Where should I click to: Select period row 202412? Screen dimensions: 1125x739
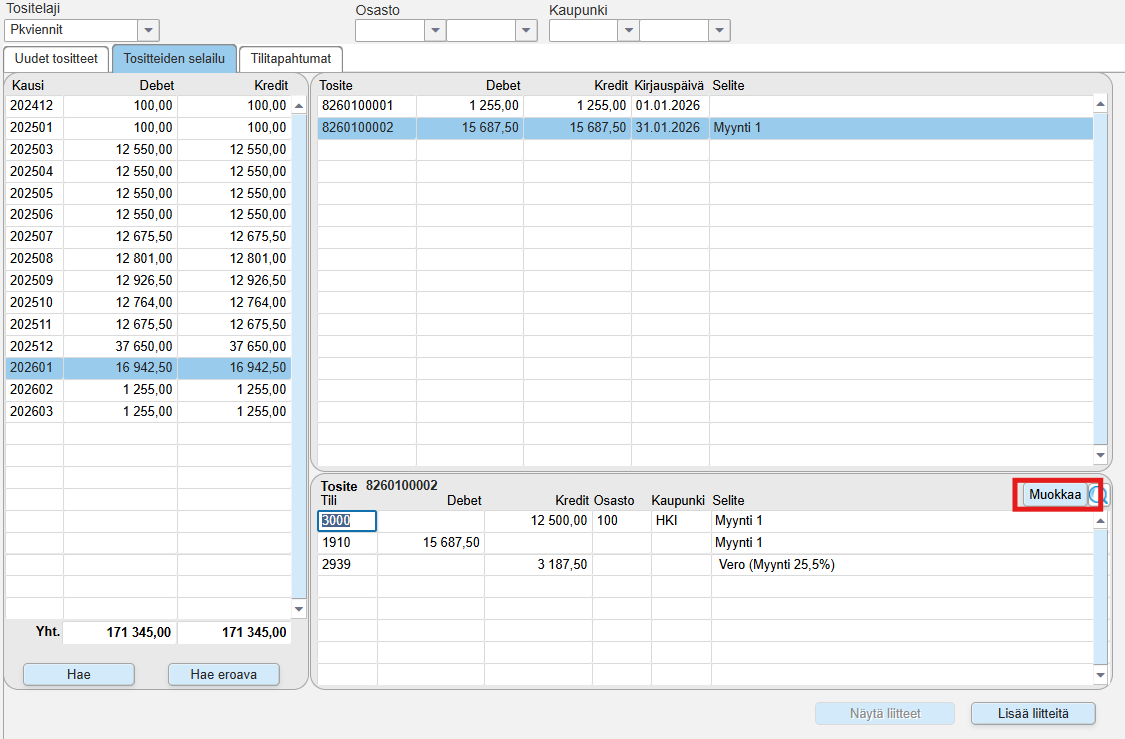point(149,105)
